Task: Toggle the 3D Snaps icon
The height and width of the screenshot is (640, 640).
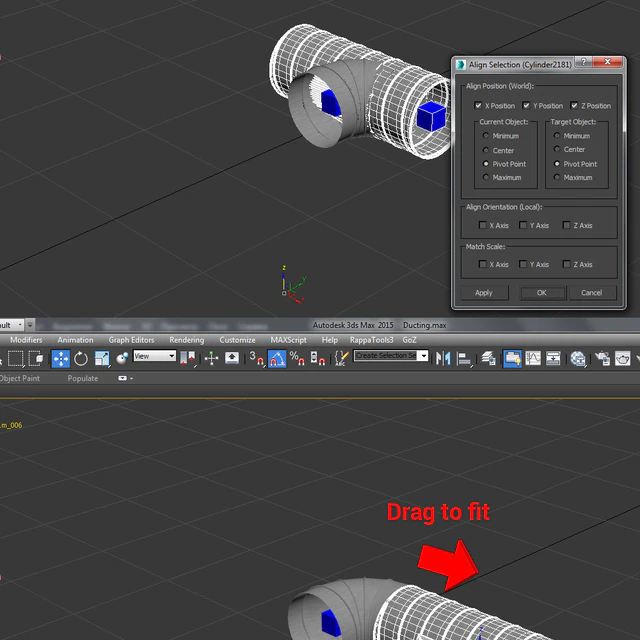Action: pos(256,358)
